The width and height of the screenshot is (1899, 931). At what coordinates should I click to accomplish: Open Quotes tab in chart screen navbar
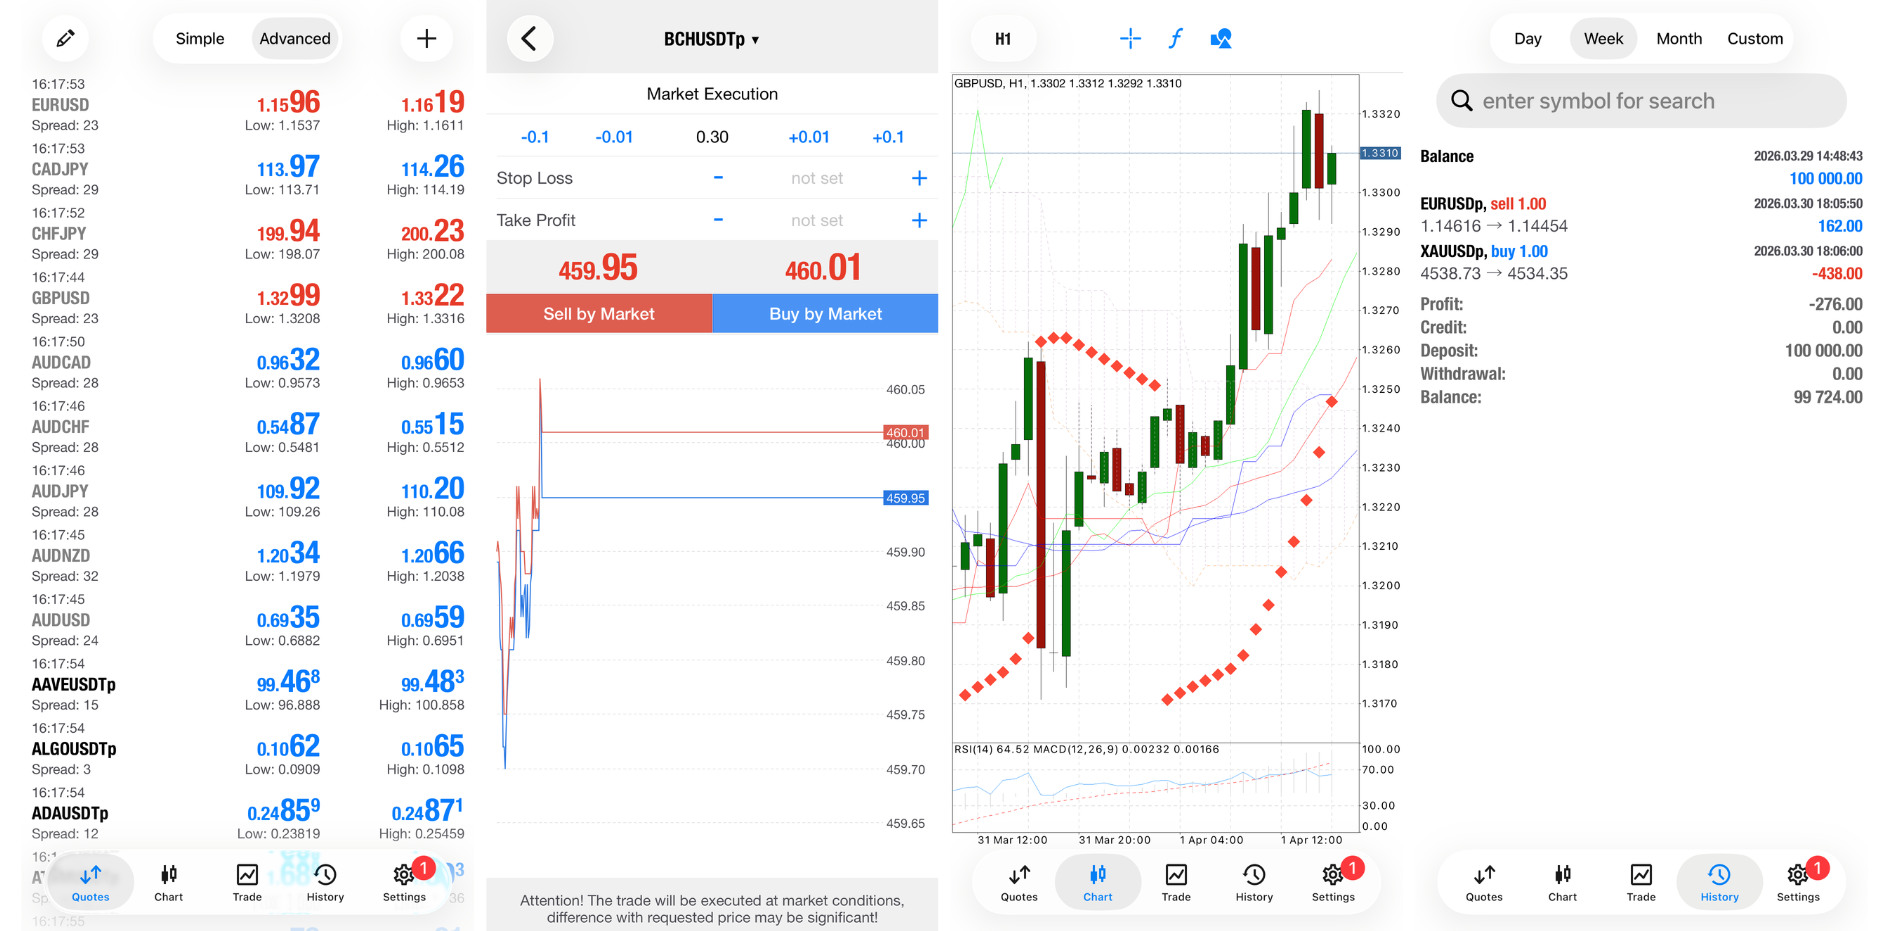point(1019,883)
